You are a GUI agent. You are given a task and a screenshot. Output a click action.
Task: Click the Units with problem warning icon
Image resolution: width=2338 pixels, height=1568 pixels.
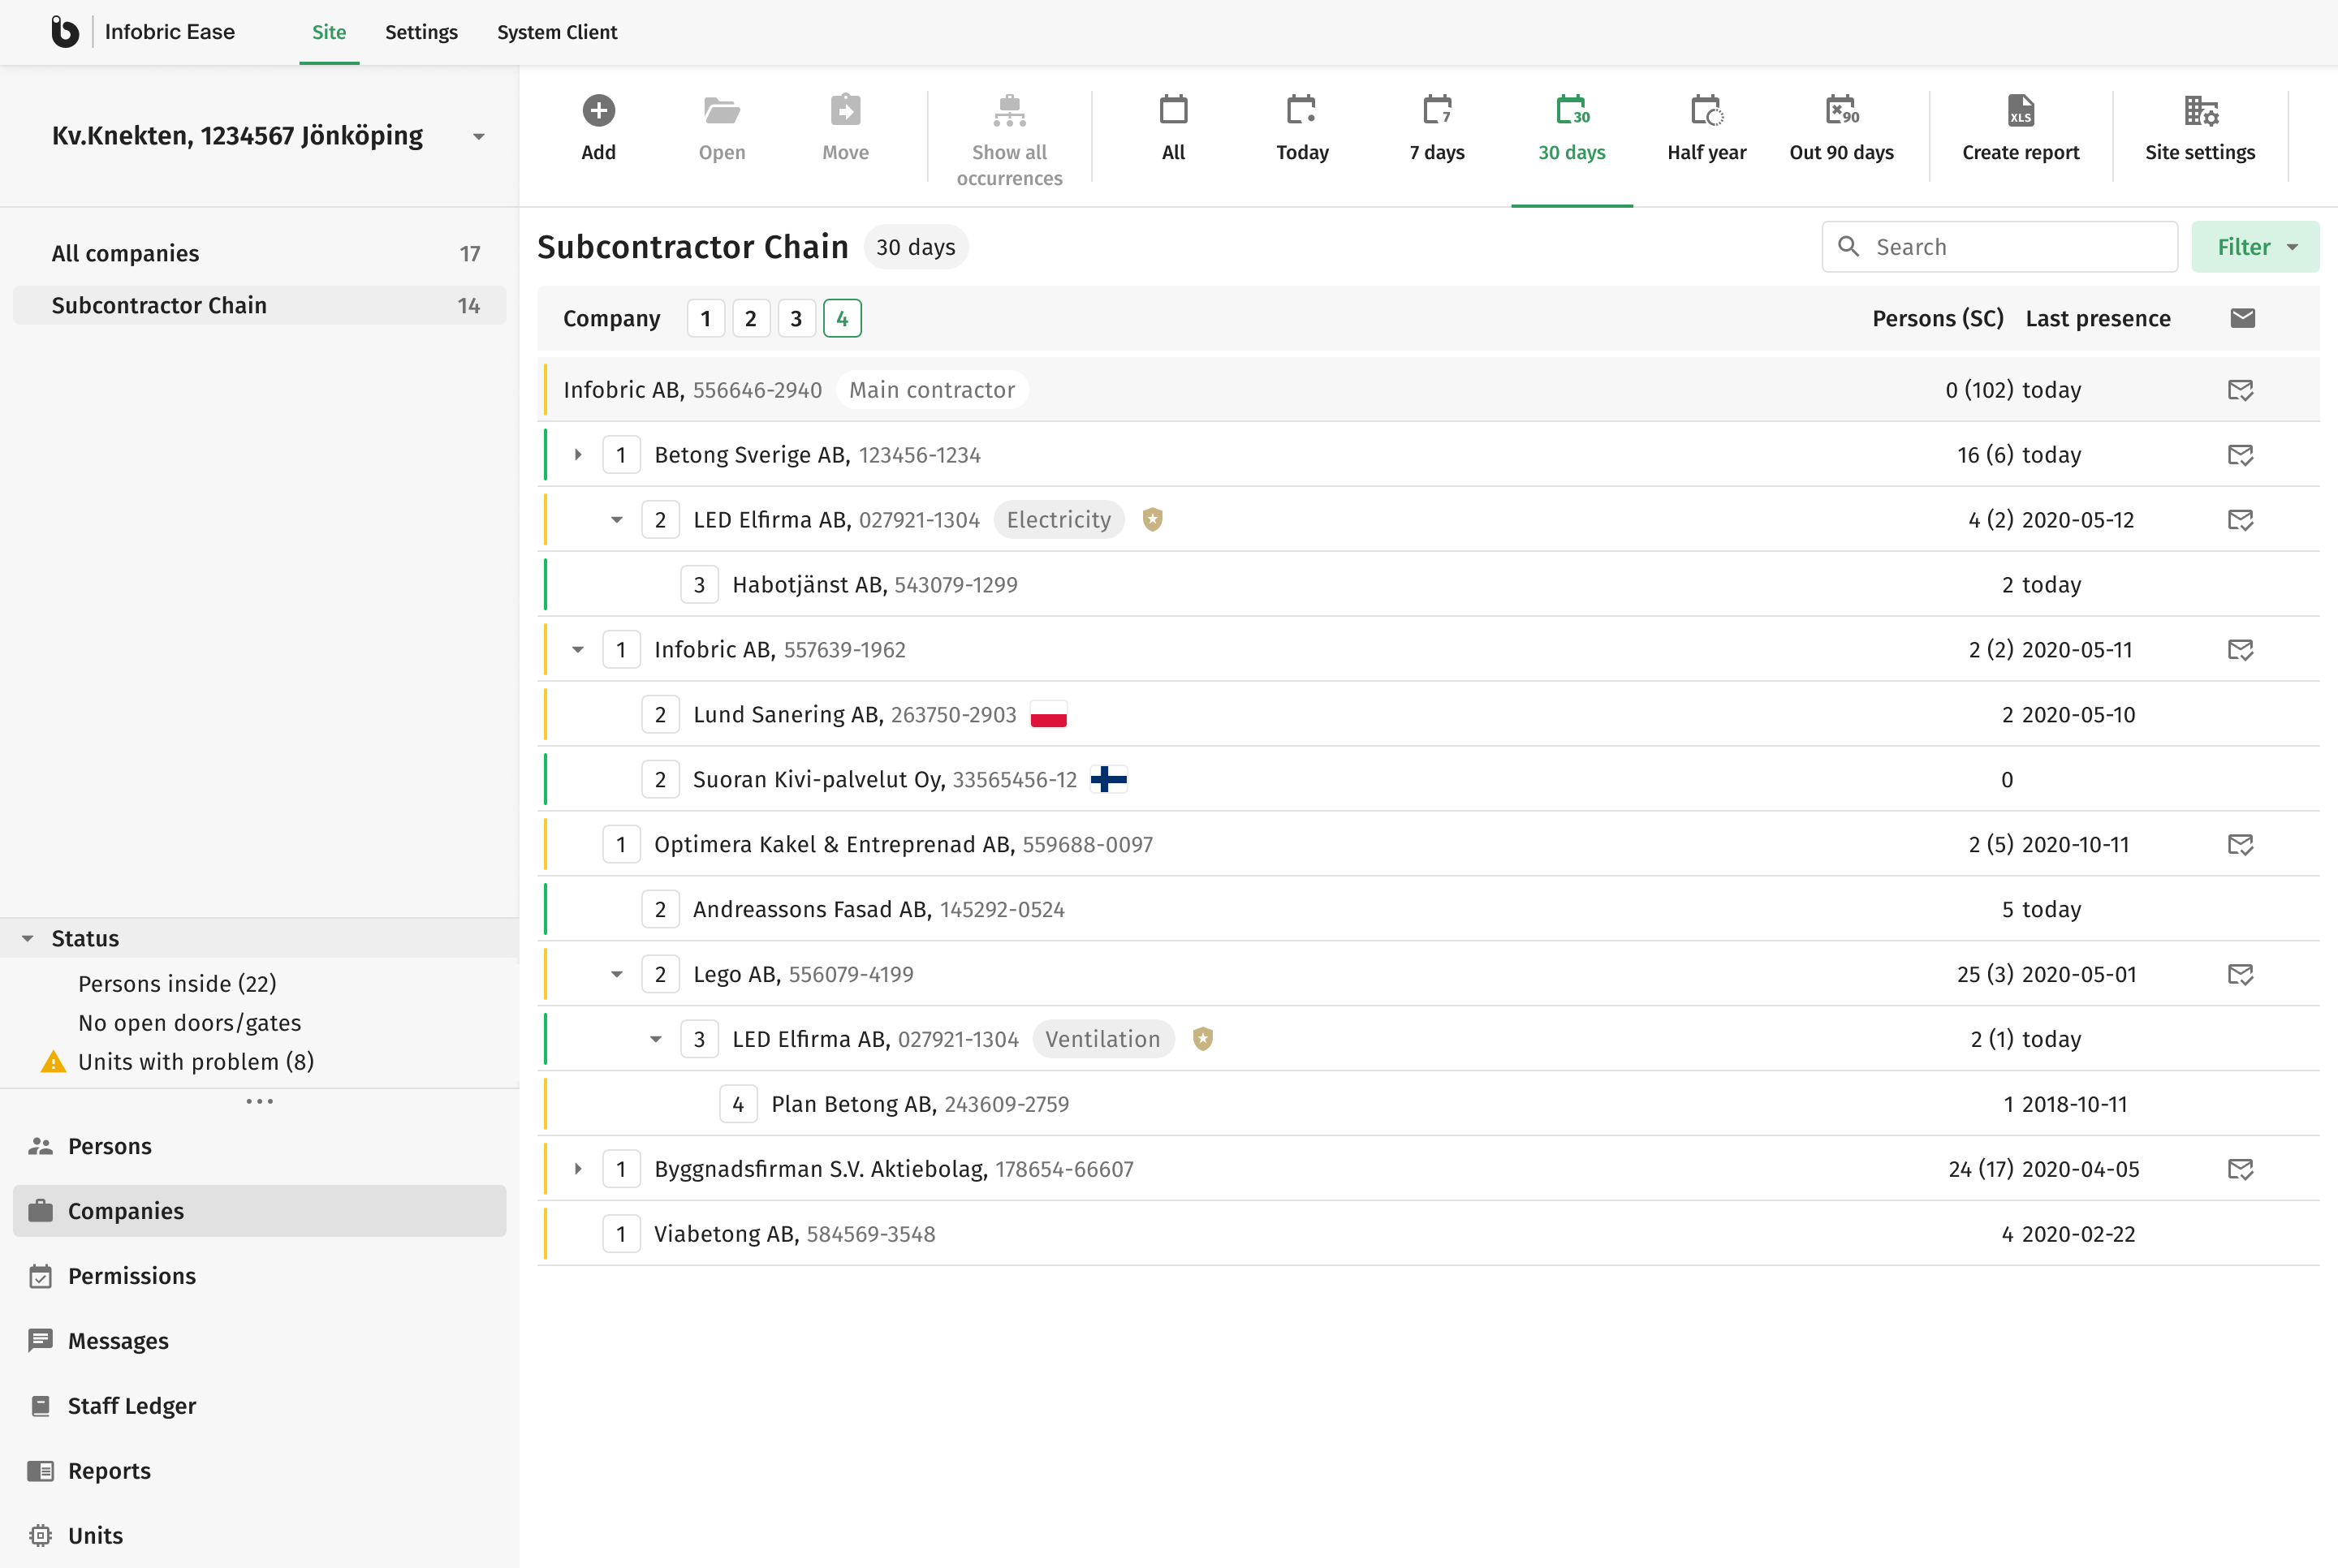[x=53, y=1062]
